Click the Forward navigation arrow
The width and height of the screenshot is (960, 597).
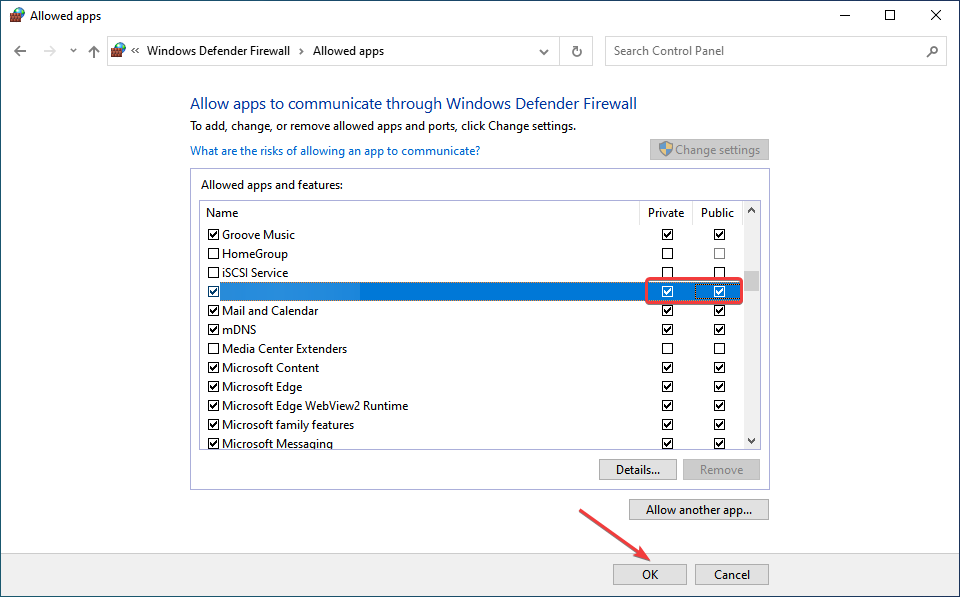pos(46,51)
